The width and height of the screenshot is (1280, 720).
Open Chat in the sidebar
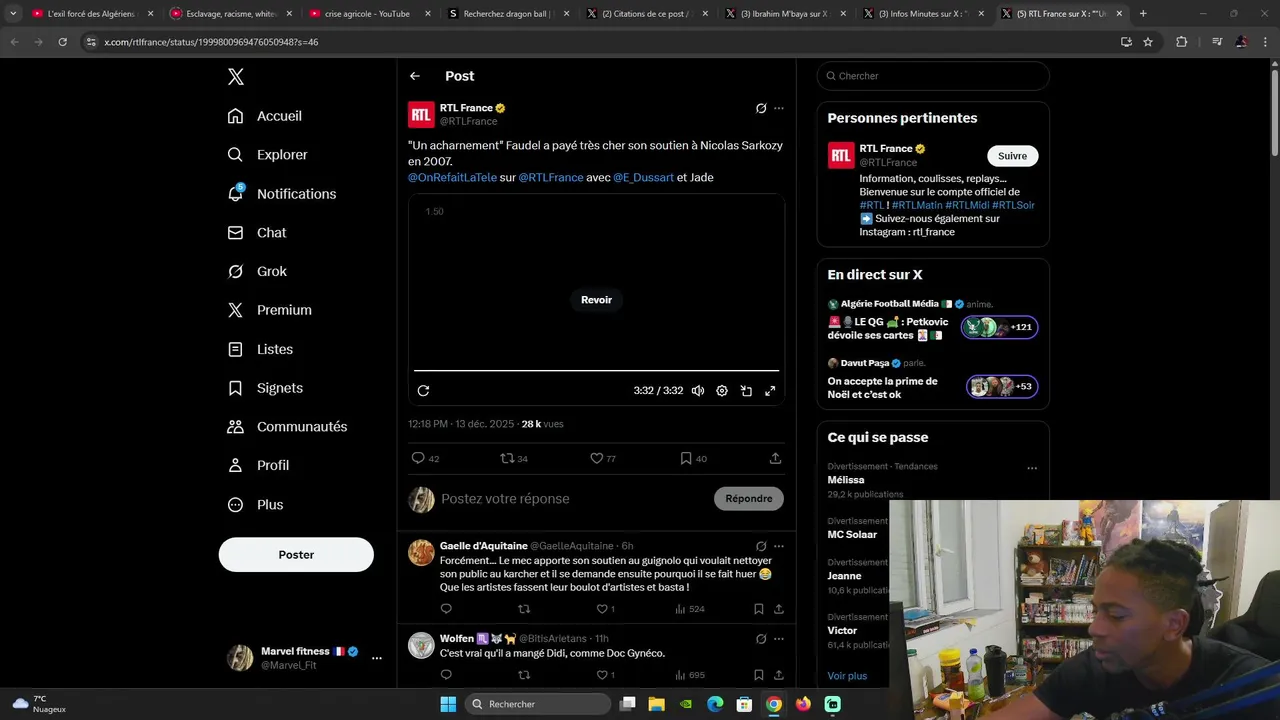257,233
